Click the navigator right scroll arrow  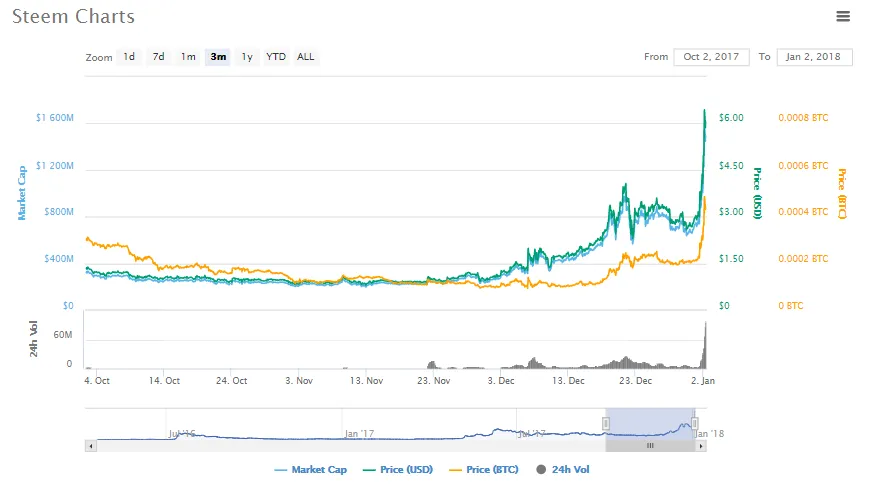(701, 446)
